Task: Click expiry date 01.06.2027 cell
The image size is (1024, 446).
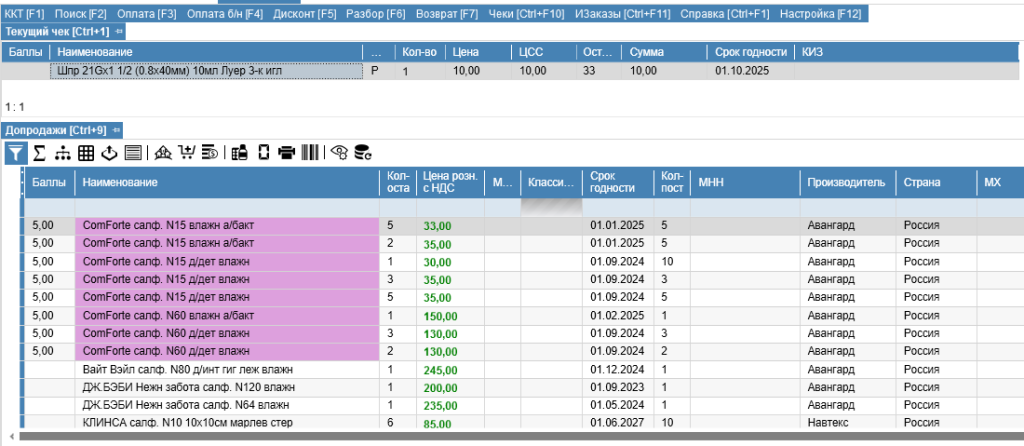Action: pyautogui.click(x=618, y=423)
